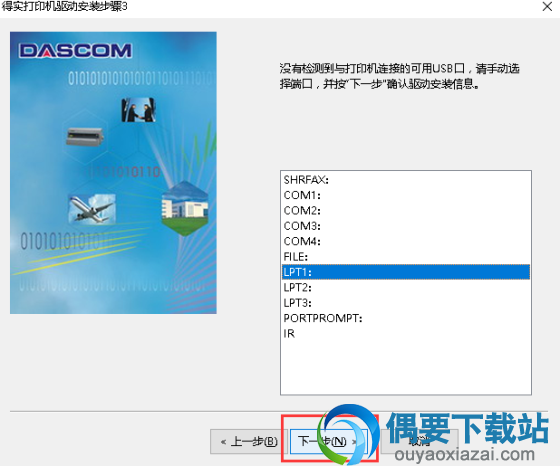Click the building hexagon image

tap(185, 209)
